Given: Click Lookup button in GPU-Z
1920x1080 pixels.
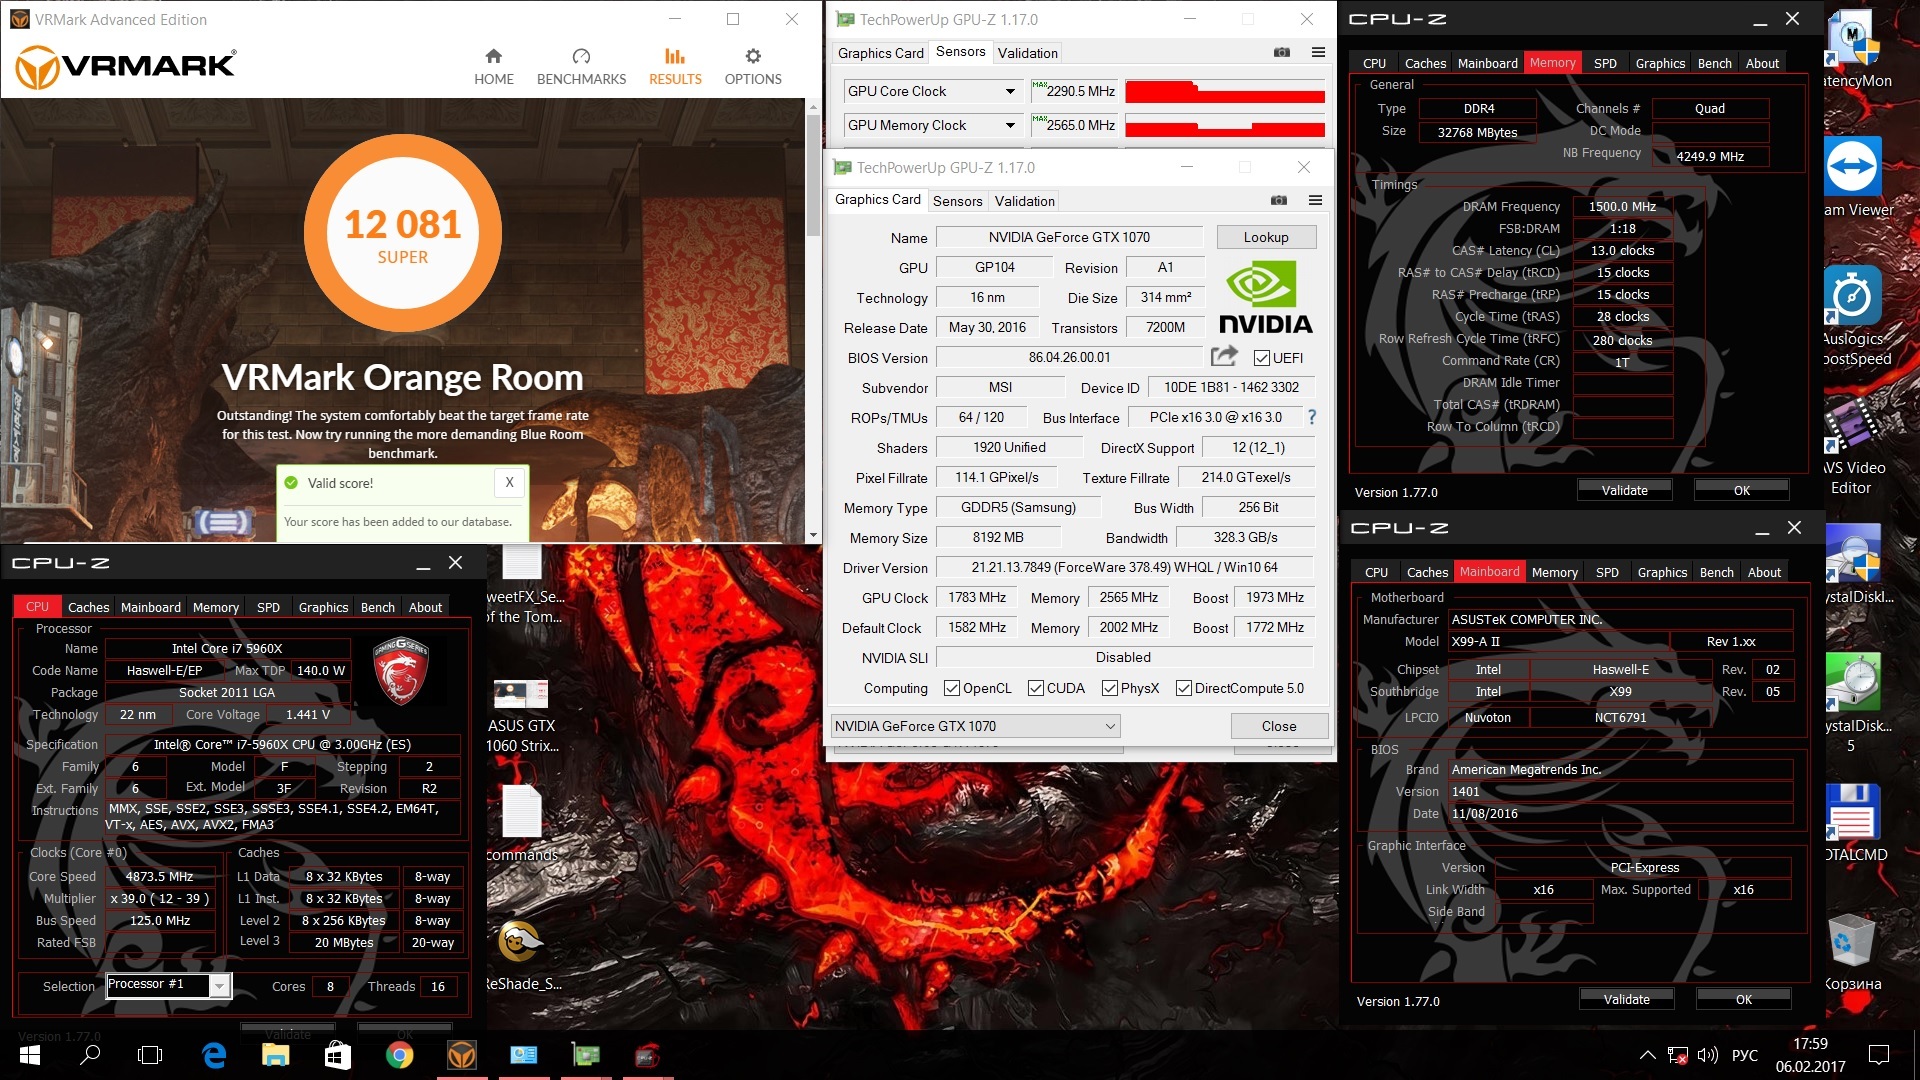Looking at the screenshot, I should click(1266, 237).
